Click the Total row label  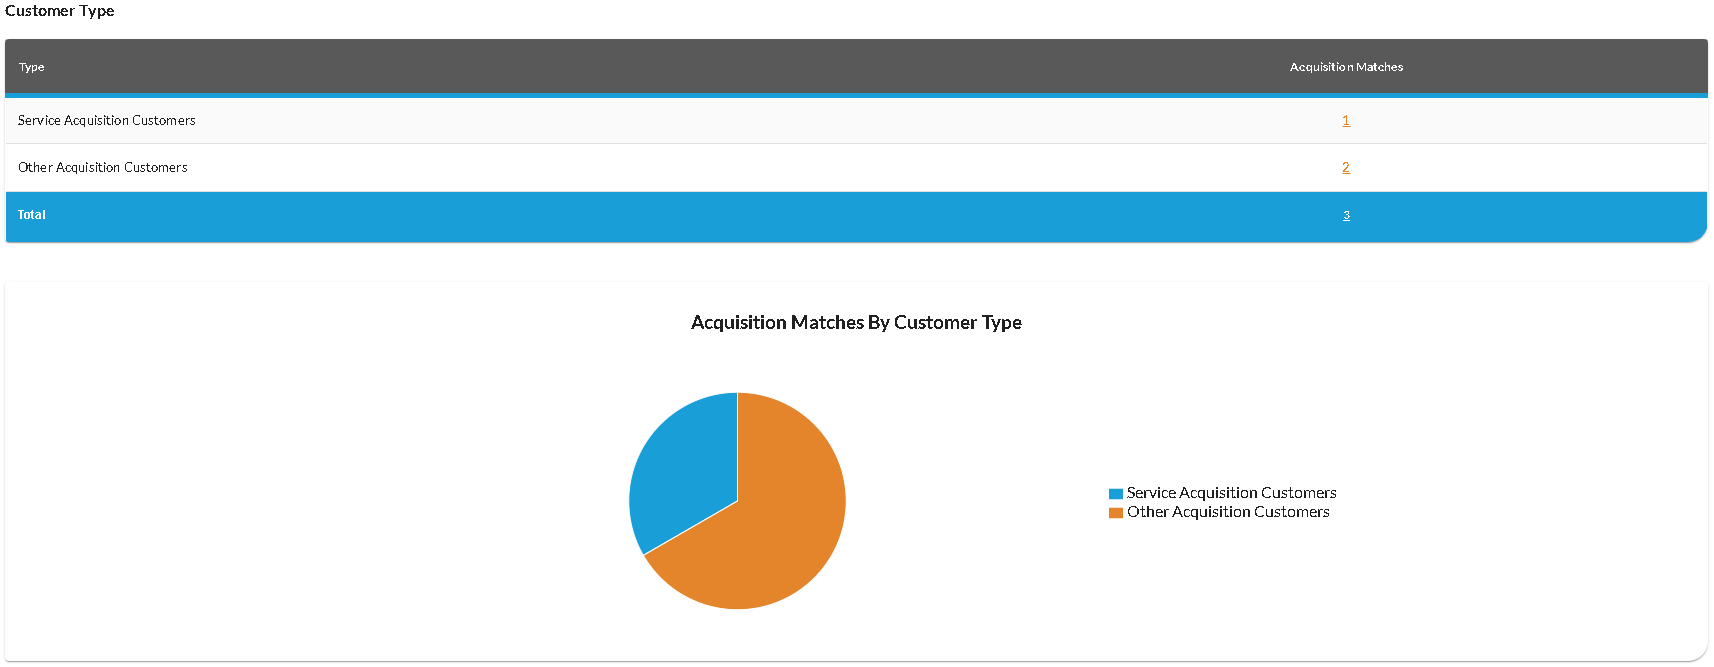[x=32, y=215]
